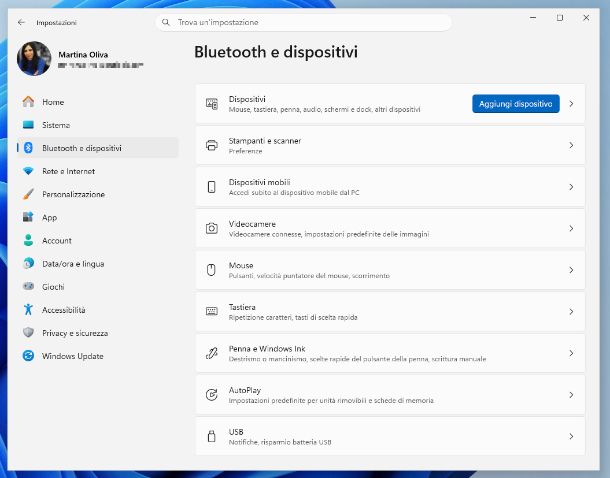This screenshot has width=610, height=478.
Task: Open Stampanti e scanner settings
Action: (390, 145)
